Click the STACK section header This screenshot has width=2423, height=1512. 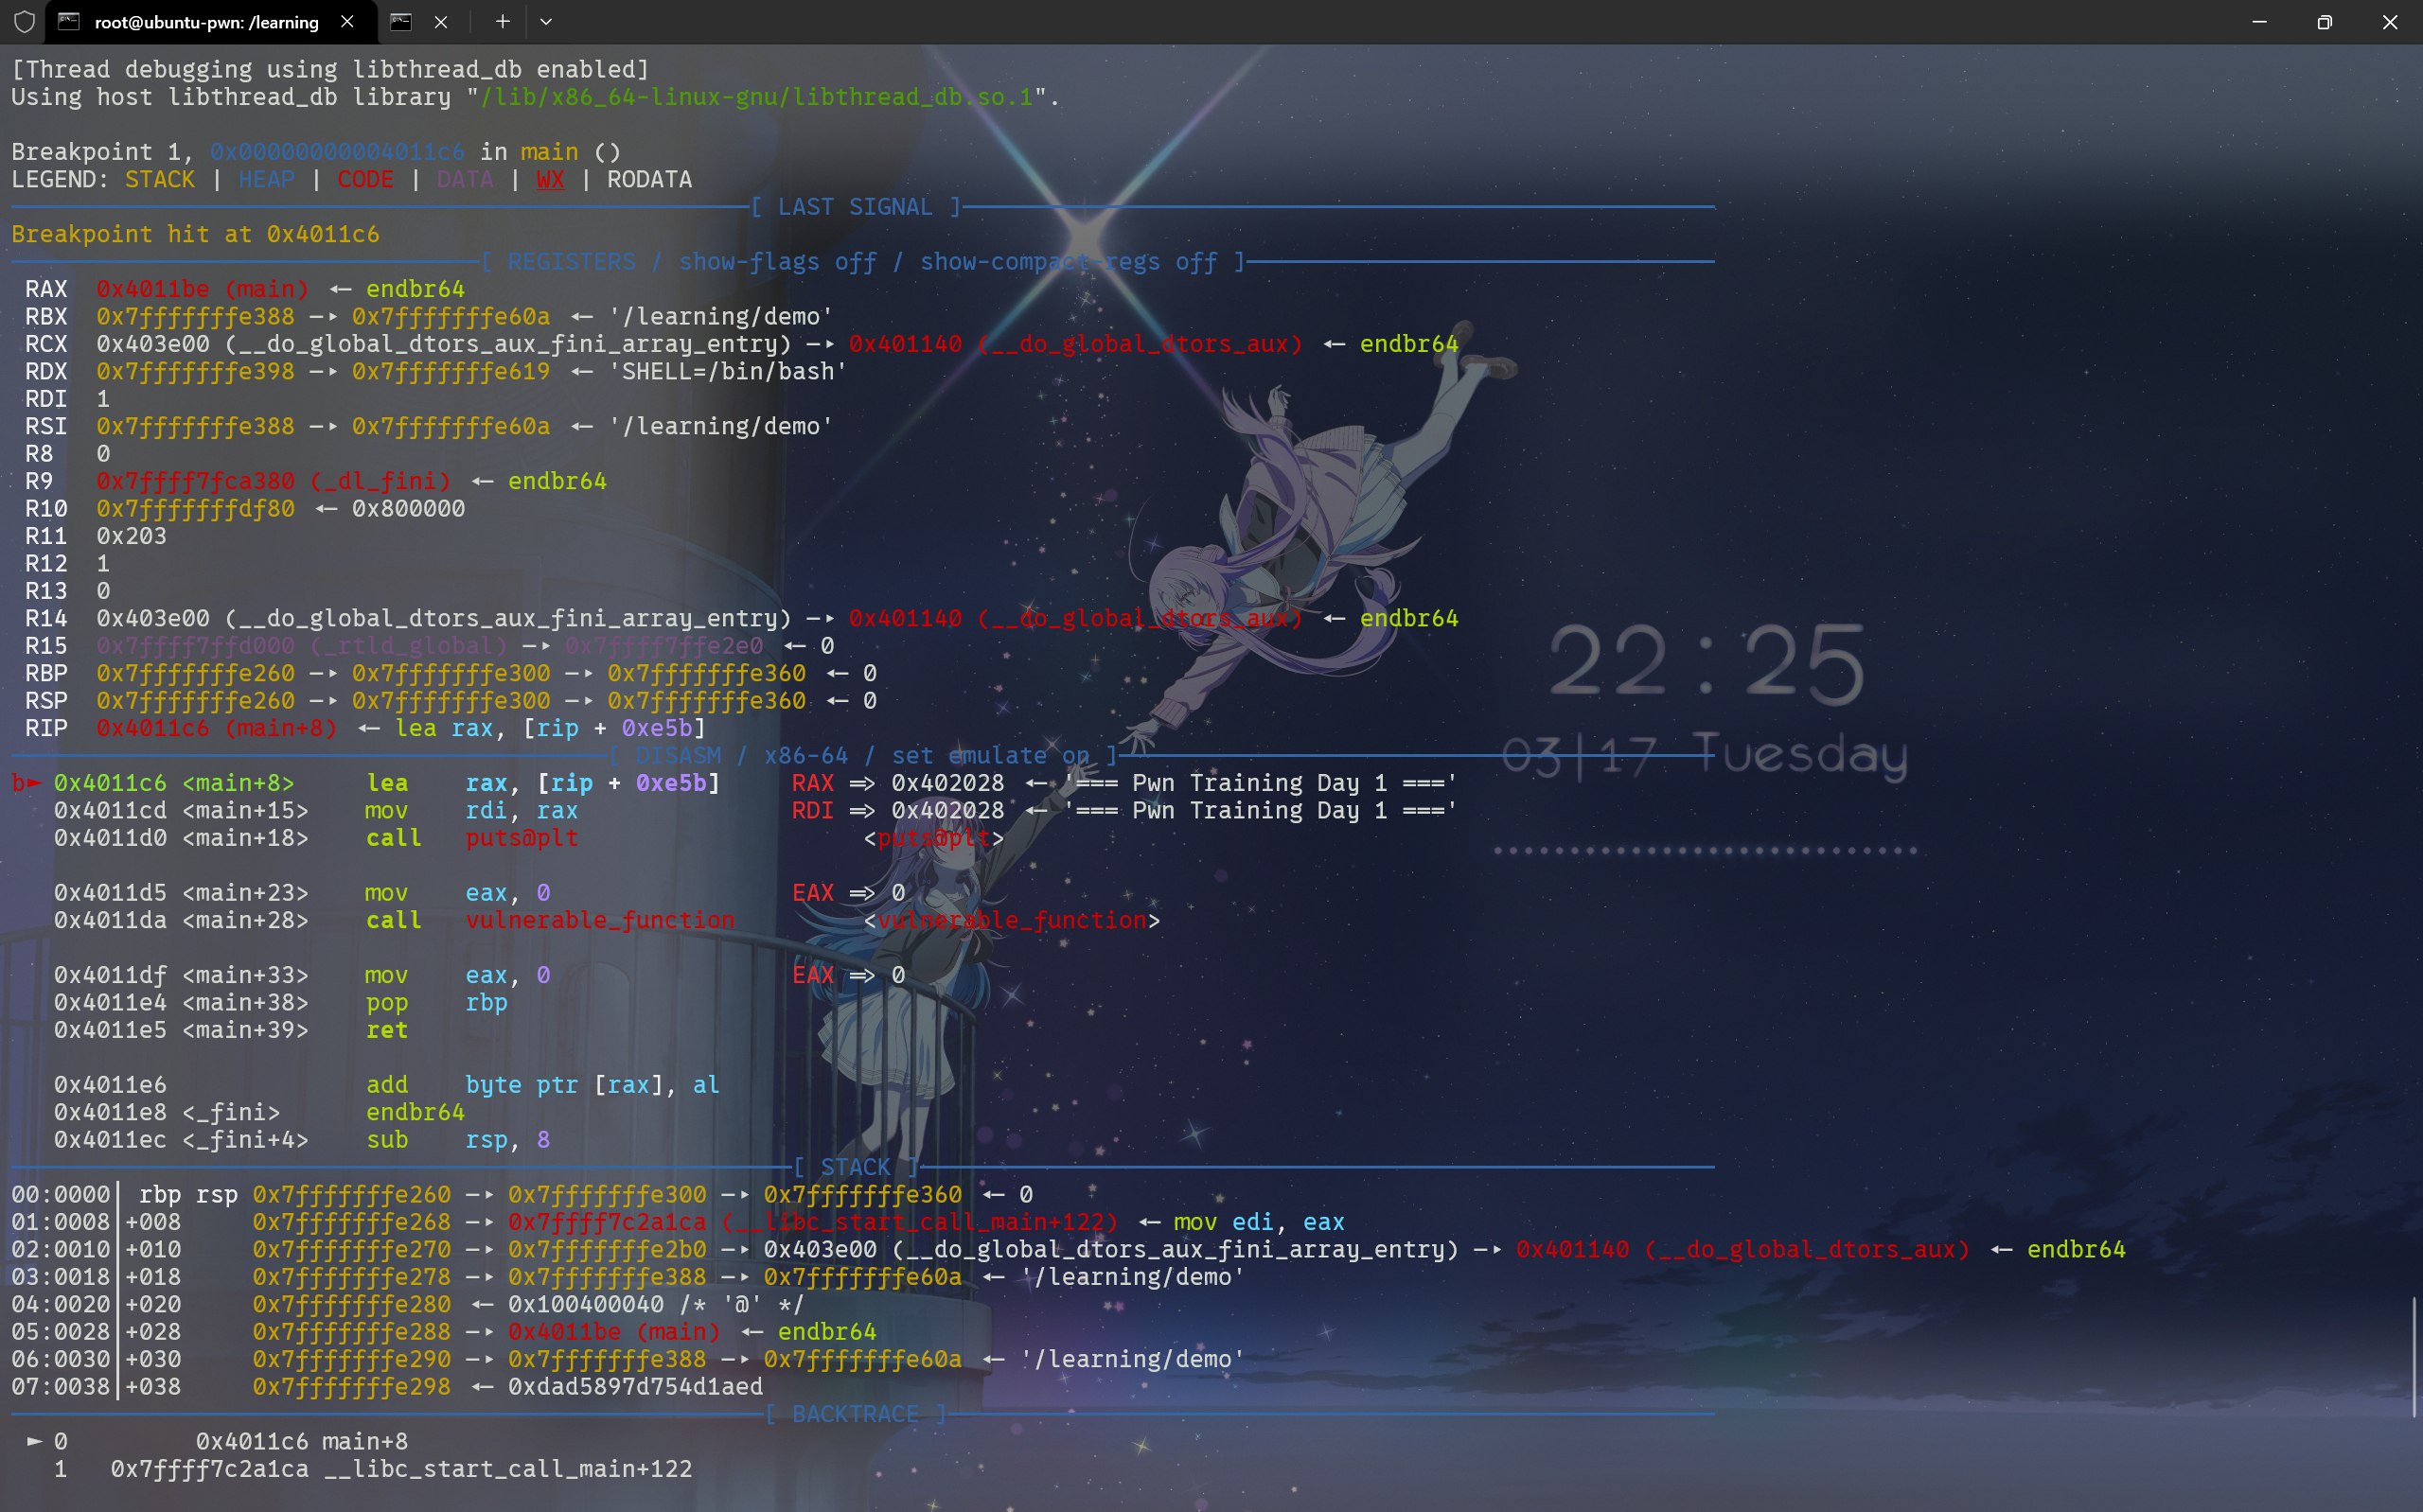point(856,1167)
